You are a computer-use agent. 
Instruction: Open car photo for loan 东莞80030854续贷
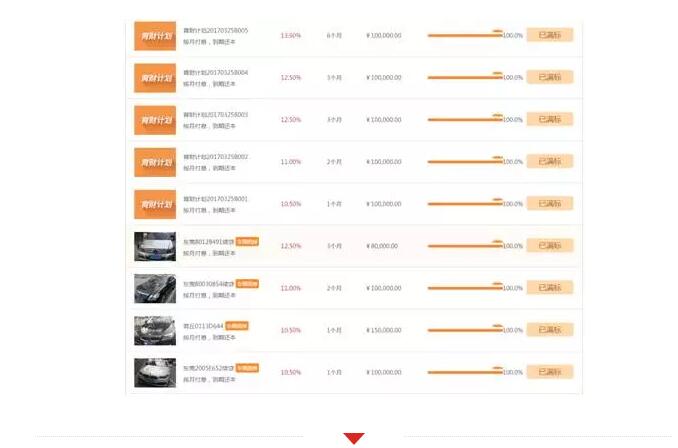click(x=155, y=288)
